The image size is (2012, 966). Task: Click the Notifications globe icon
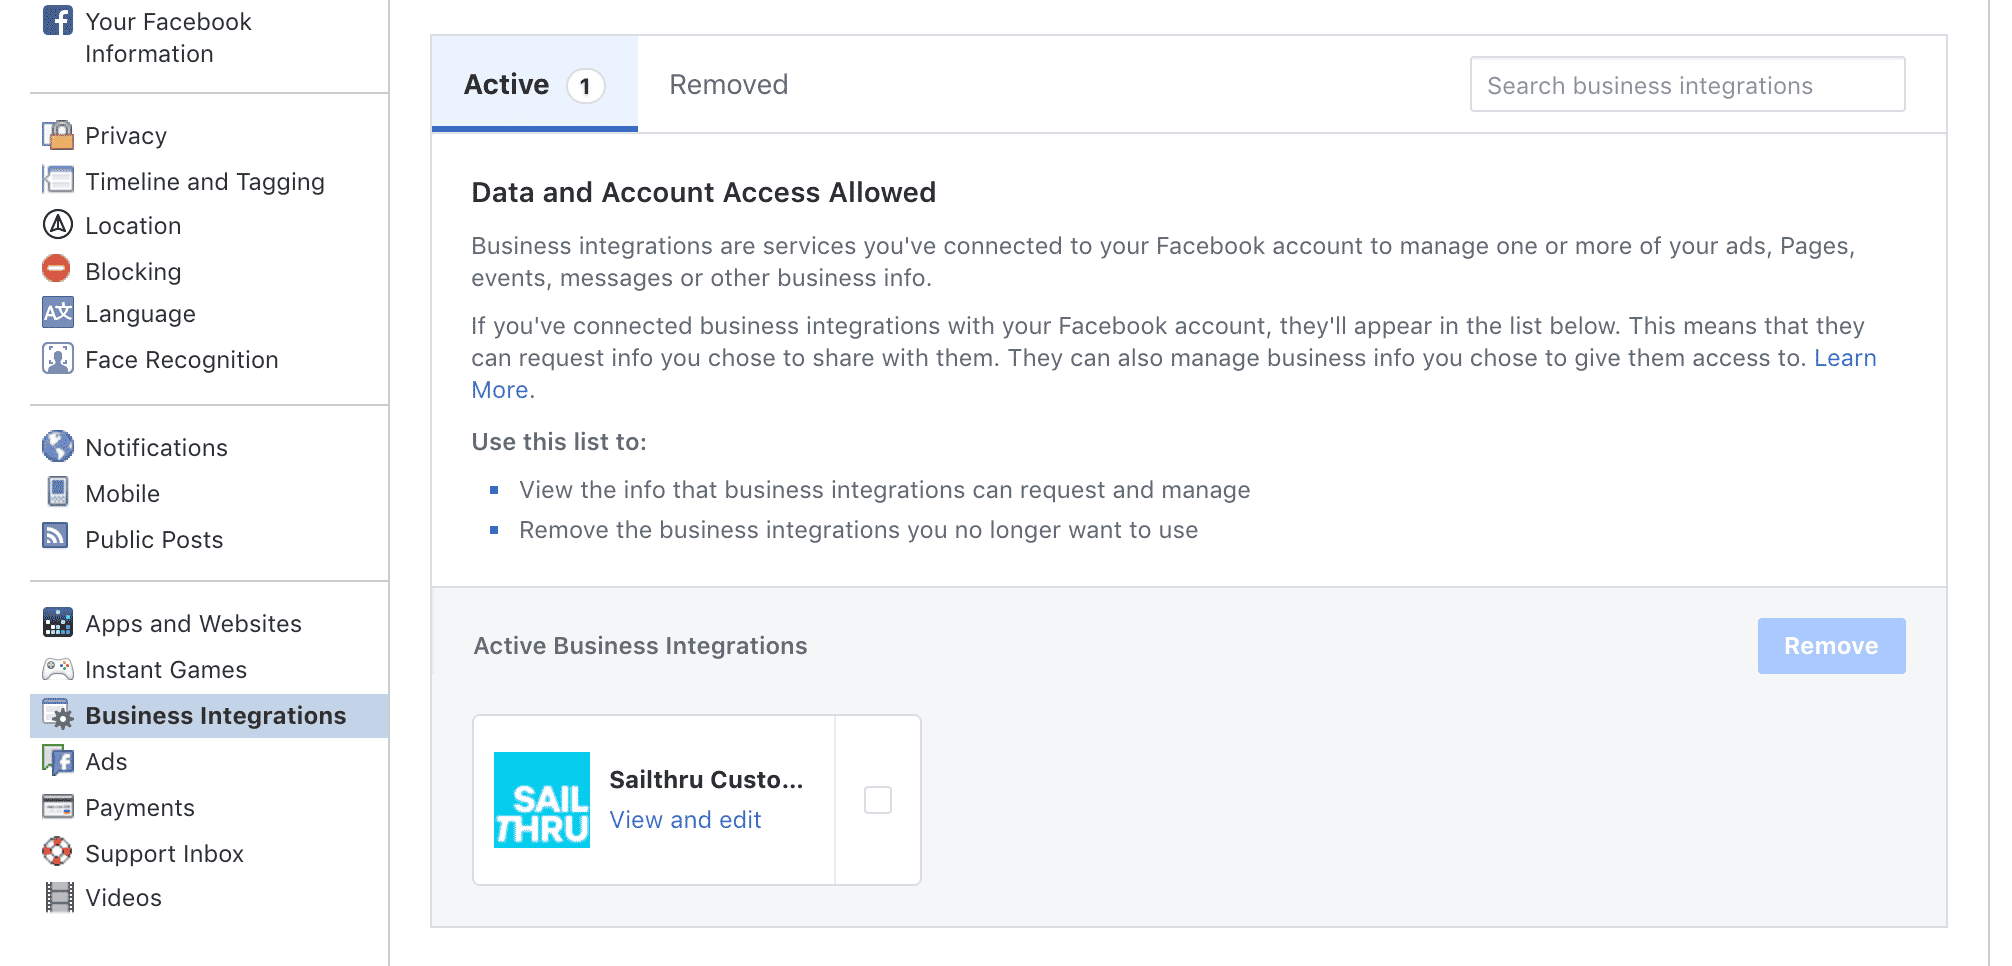[58, 446]
